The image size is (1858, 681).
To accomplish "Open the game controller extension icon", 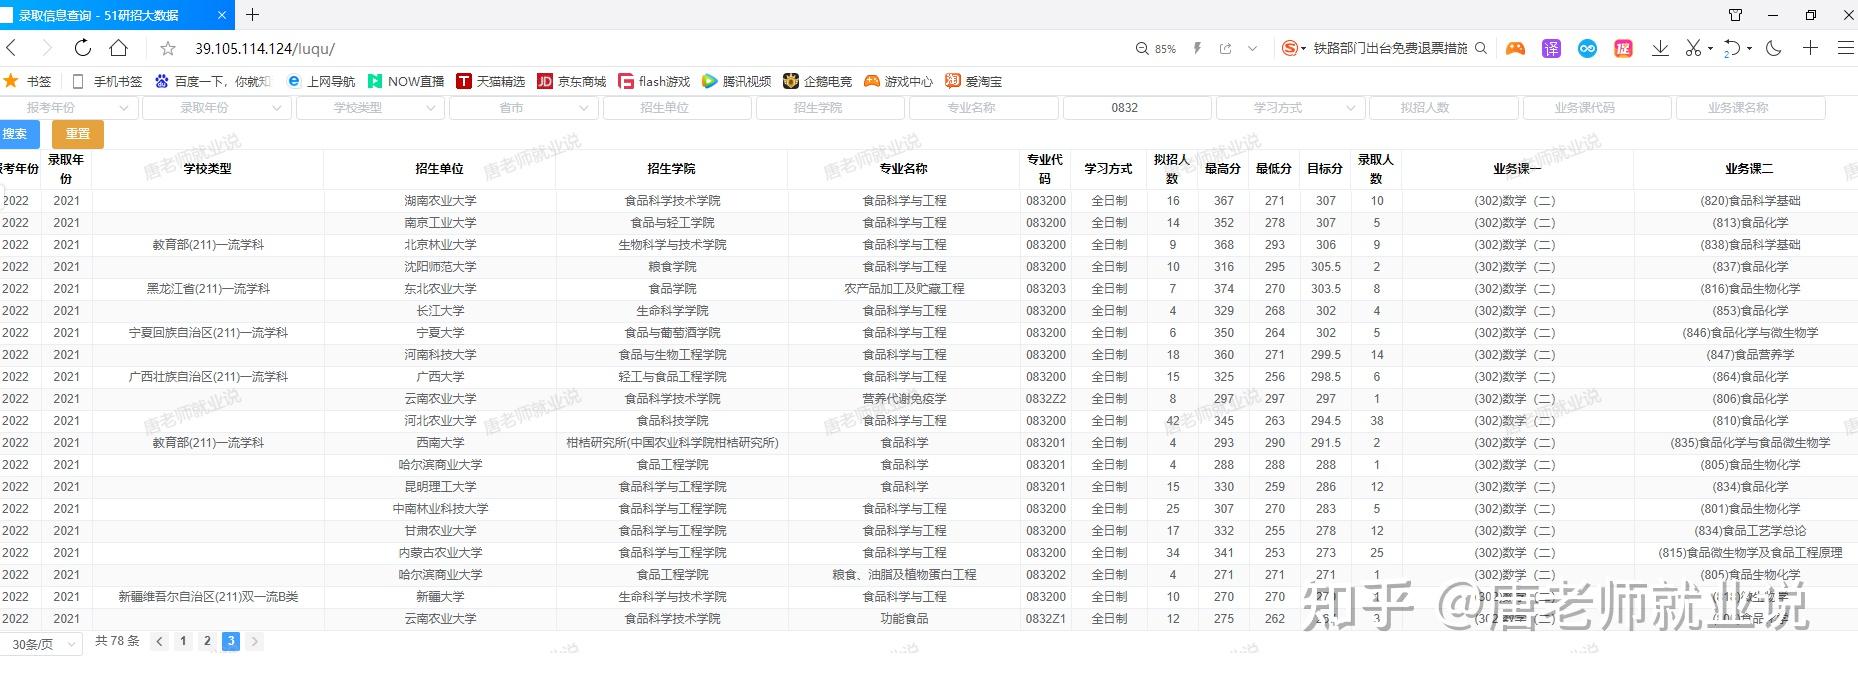I will pos(1515,48).
